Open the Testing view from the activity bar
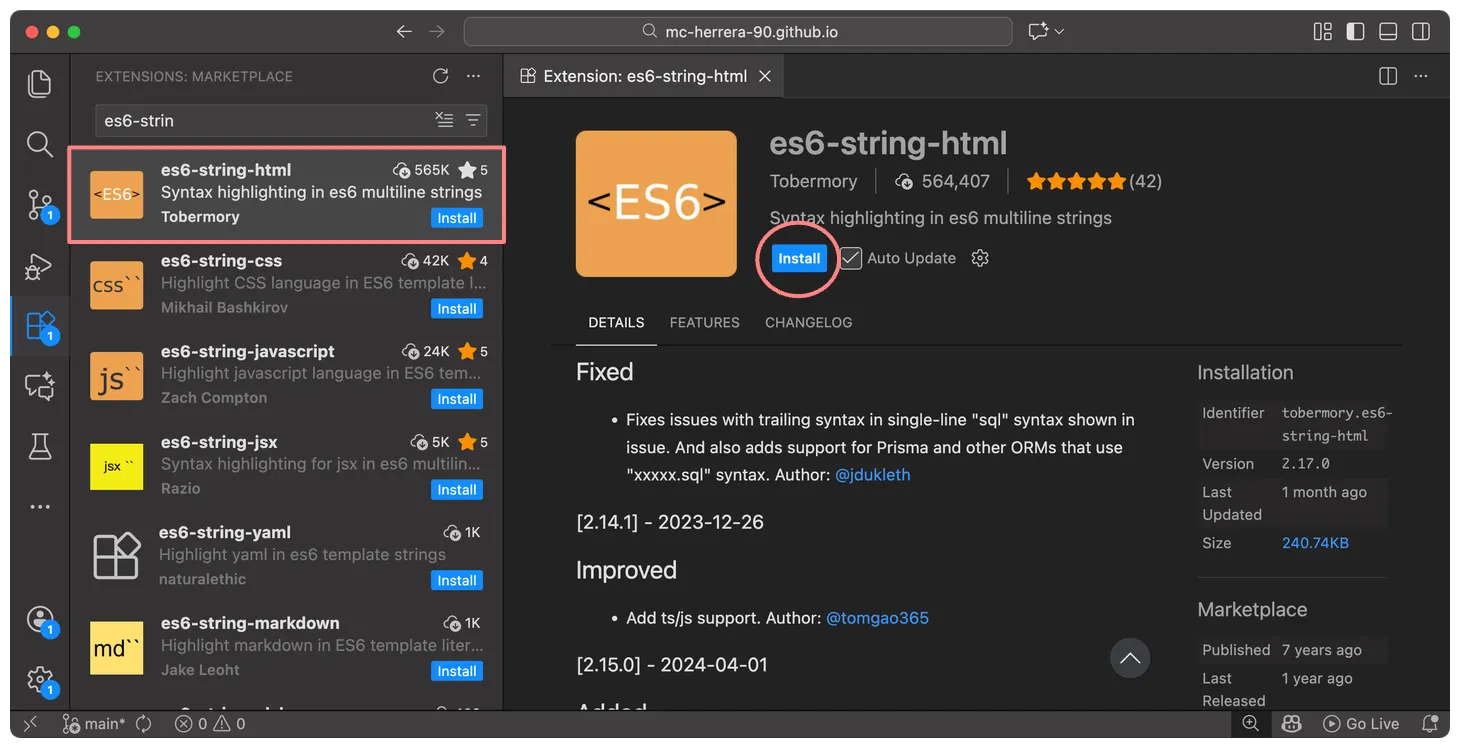Screen dimensions: 1460x748 (x=39, y=446)
